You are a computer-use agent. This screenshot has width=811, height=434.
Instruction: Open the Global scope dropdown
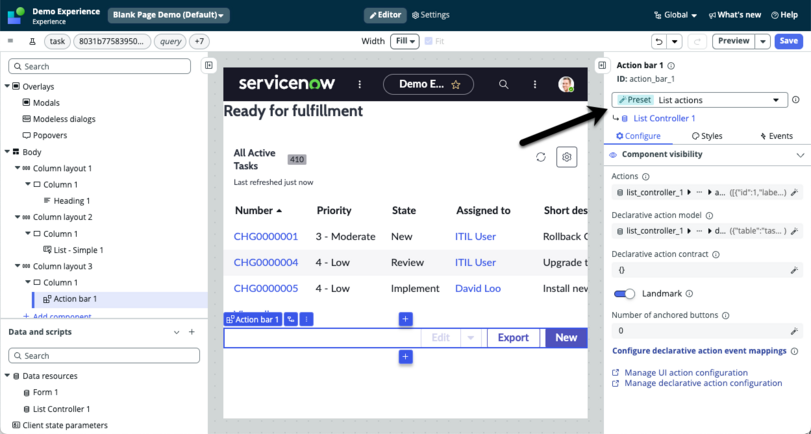click(x=675, y=15)
